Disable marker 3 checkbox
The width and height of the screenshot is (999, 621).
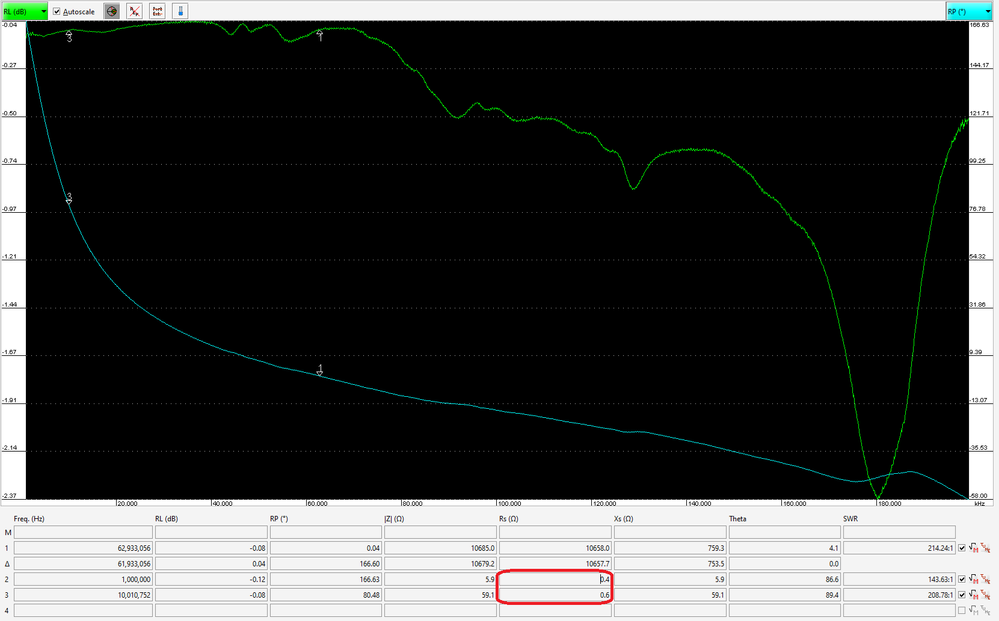click(x=962, y=594)
